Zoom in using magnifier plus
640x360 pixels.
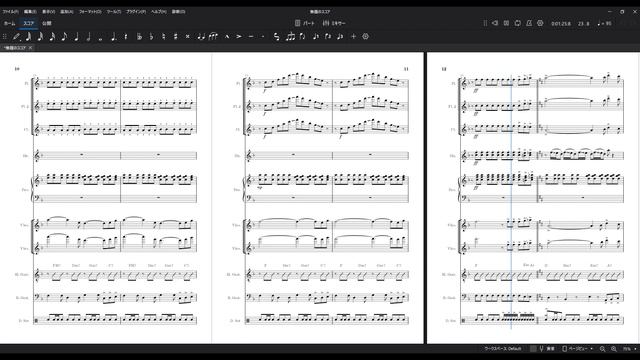click(x=614, y=349)
